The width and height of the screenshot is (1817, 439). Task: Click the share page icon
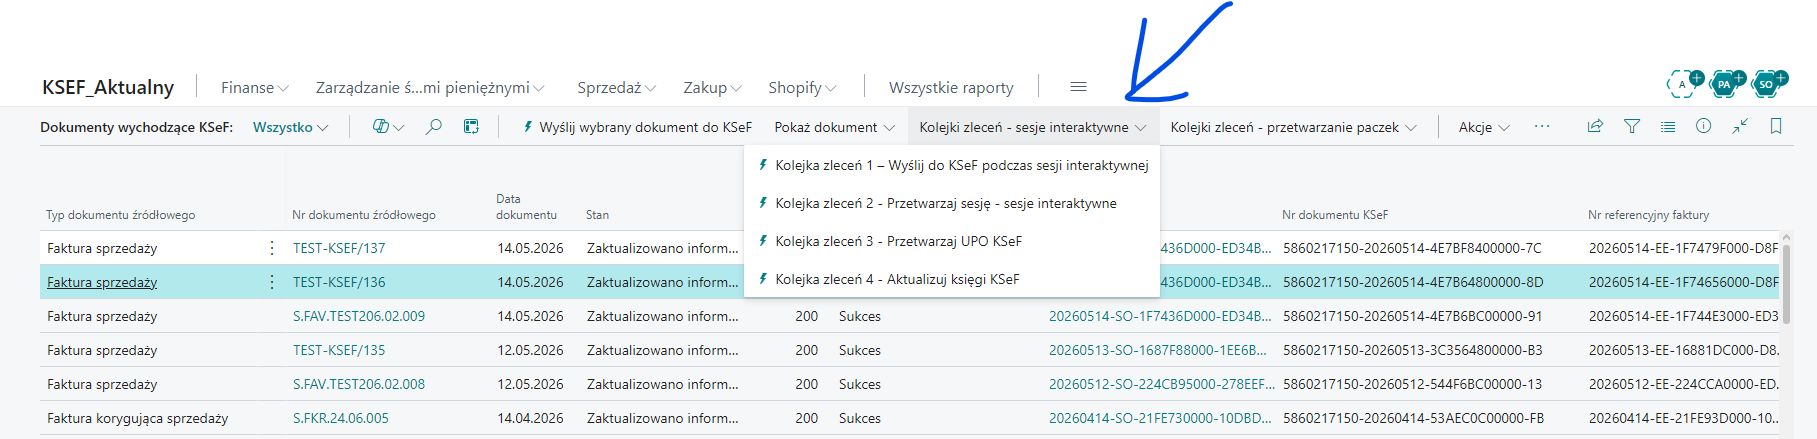click(x=1595, y=126)
